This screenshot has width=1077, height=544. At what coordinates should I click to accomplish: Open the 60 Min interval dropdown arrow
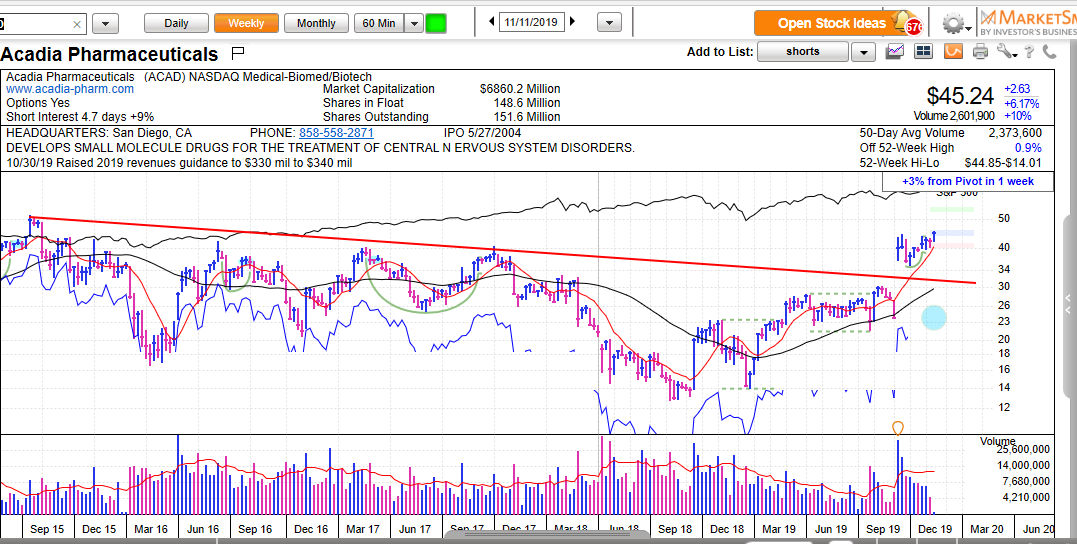click(413, 23)
